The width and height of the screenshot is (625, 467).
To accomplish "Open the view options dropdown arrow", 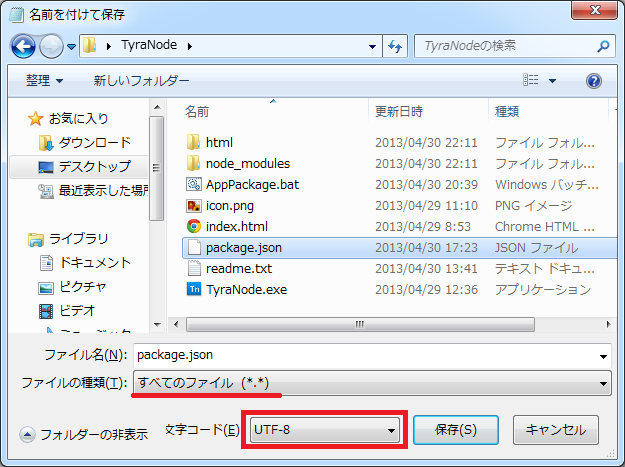I will pyautogui.click(x=552, y=80).
